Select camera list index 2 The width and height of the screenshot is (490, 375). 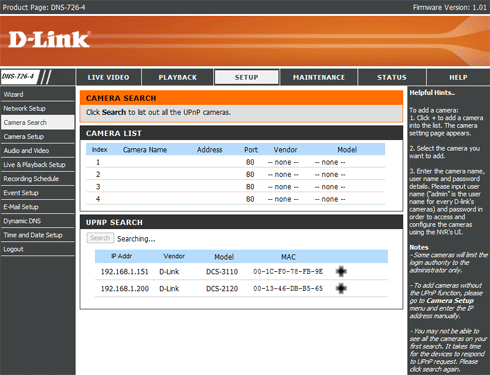(x=98, y=174)
